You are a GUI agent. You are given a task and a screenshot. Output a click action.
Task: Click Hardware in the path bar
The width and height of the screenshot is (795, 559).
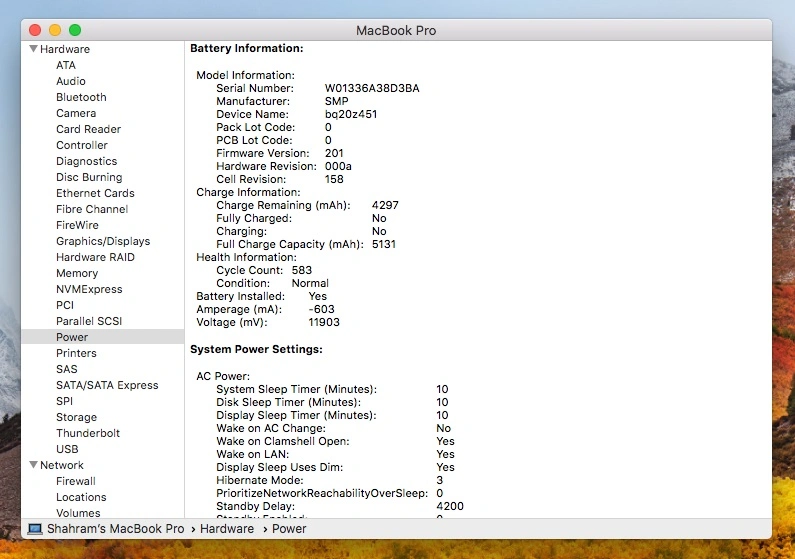click(x=227, y=529)
